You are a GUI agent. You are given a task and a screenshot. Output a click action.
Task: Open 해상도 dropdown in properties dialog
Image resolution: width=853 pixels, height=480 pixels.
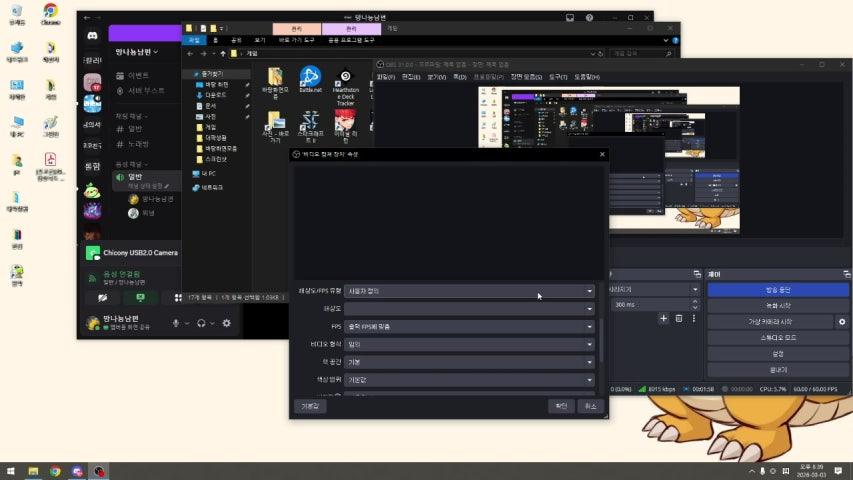[469, 309]
